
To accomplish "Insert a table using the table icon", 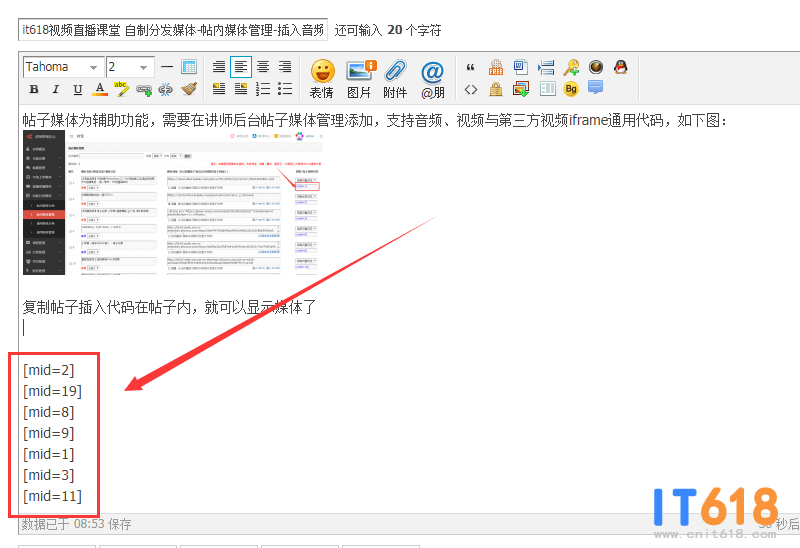I will (x=189, y=67).
